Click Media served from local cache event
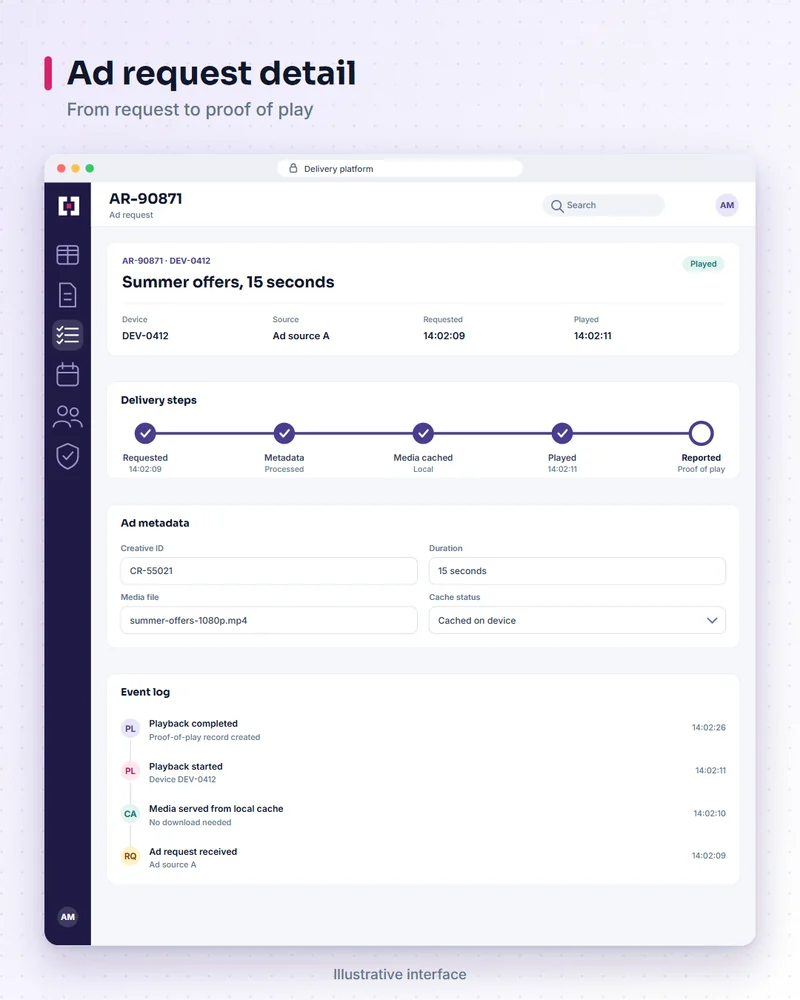800x1000 pixels. point(216,809)
